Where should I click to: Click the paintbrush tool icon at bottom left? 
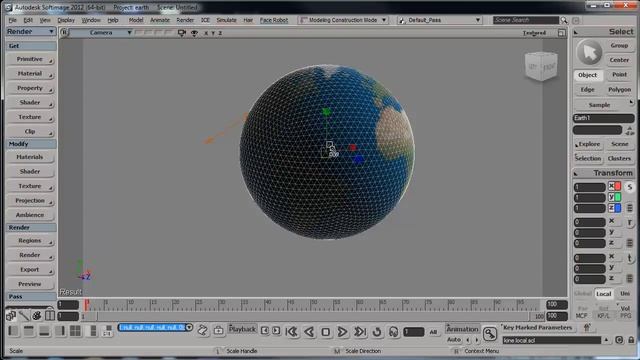pos(24,316)
